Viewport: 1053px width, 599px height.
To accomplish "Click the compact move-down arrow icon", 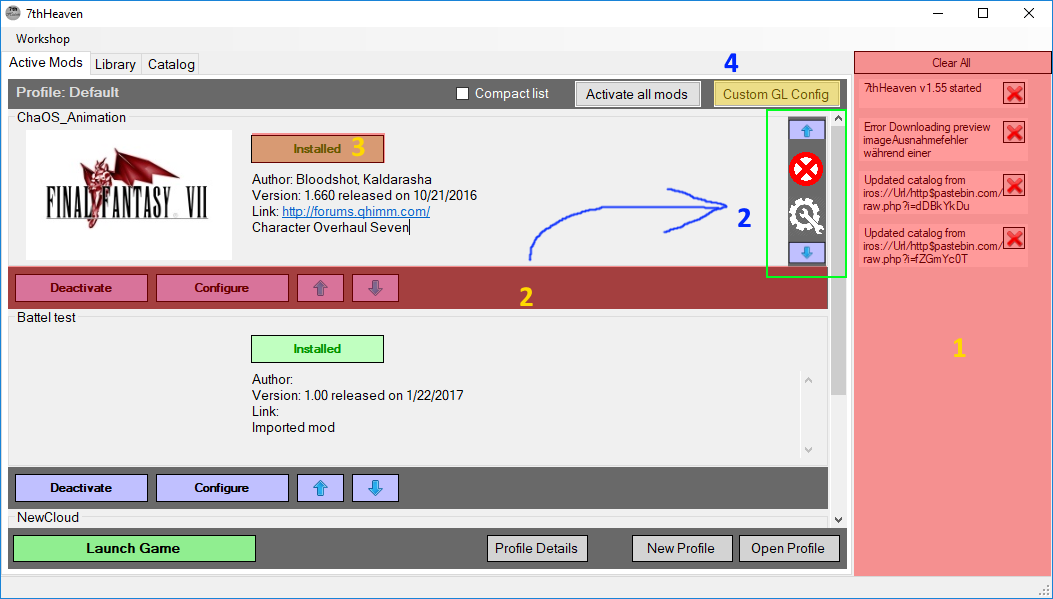I will point(807,253).
